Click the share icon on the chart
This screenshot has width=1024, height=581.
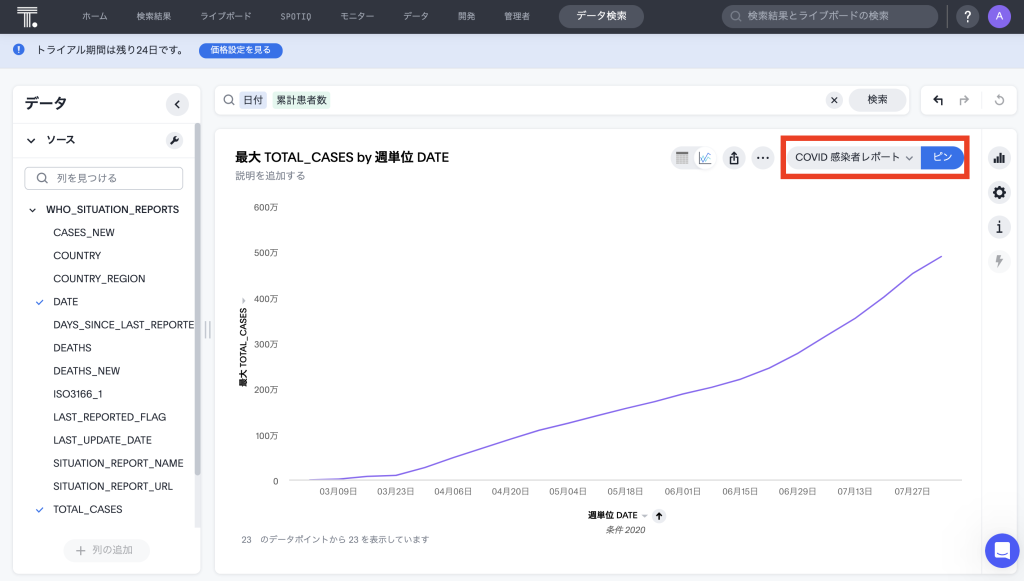tap(734, 158)
